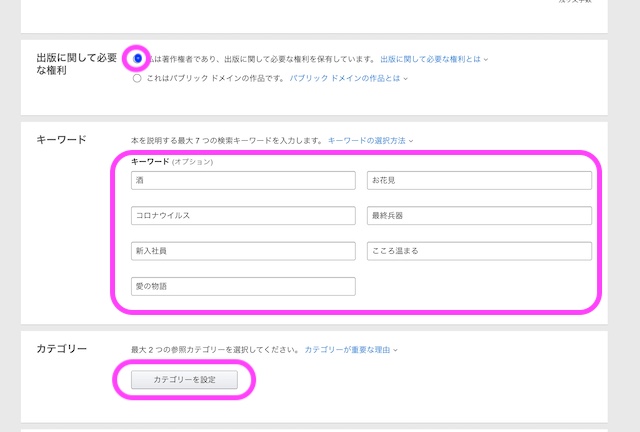The width and height of the screenshot is (640, 432).
Task: Click the keyword field containing 酒
Action: pos(243,180)
